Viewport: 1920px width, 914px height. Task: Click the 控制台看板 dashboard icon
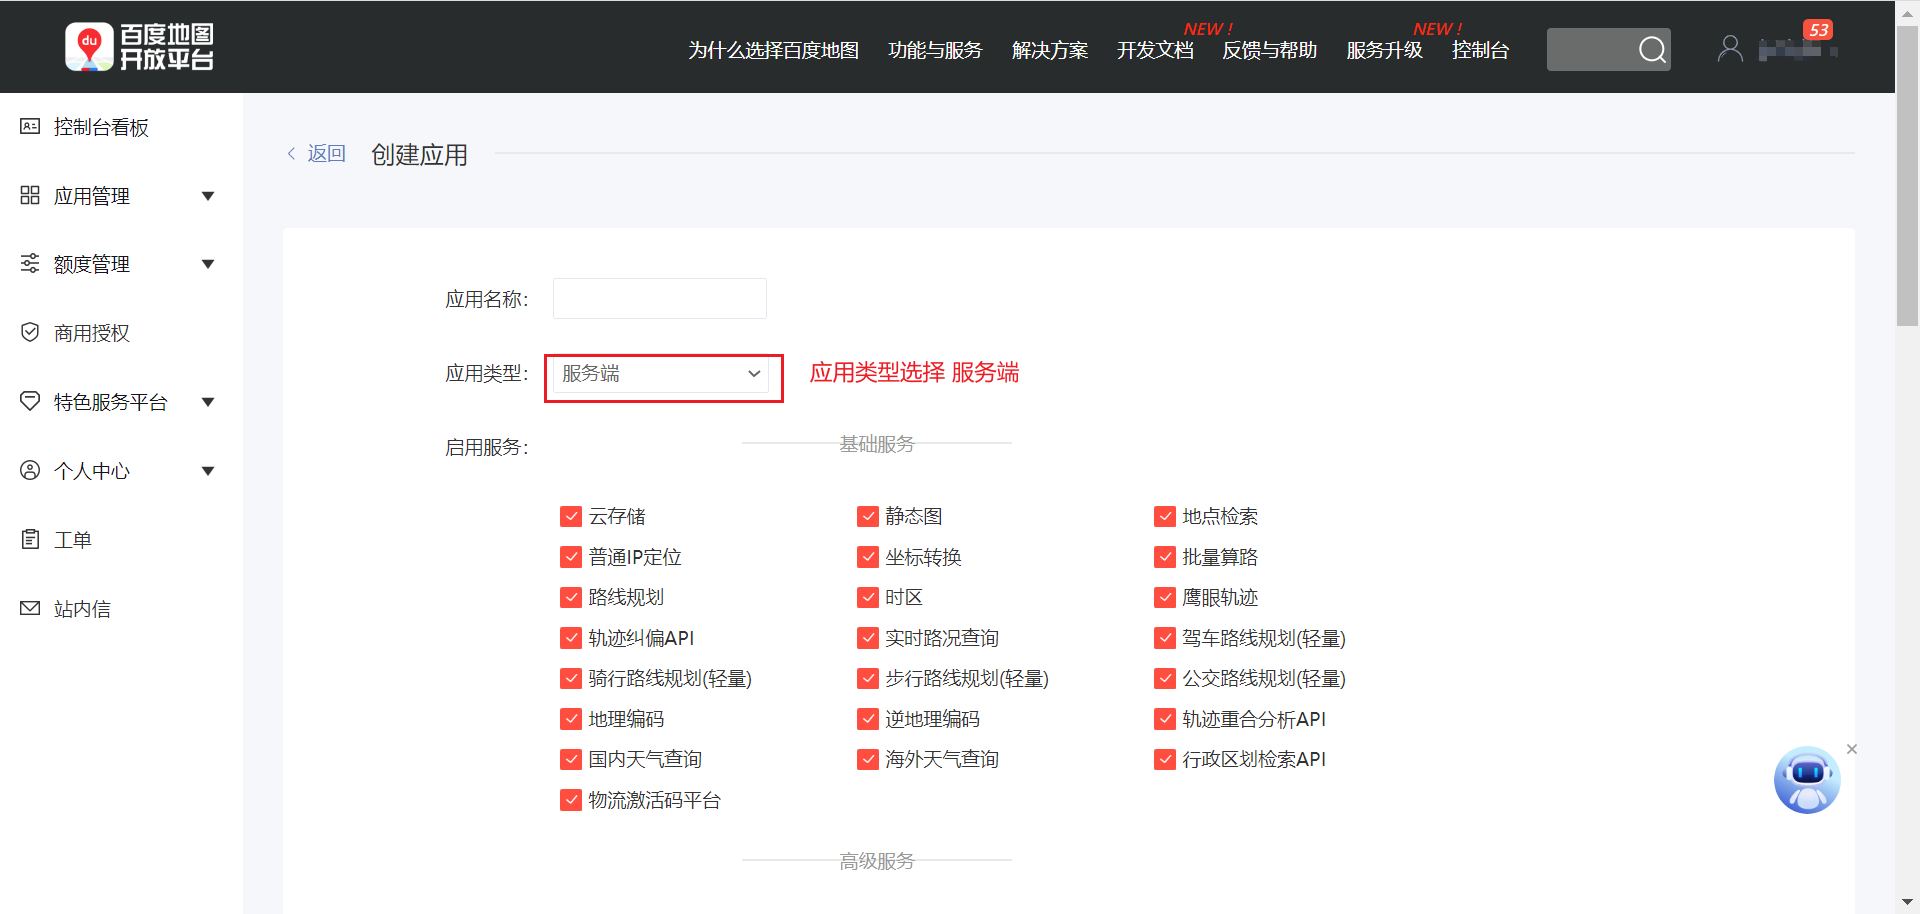point(30,127)
